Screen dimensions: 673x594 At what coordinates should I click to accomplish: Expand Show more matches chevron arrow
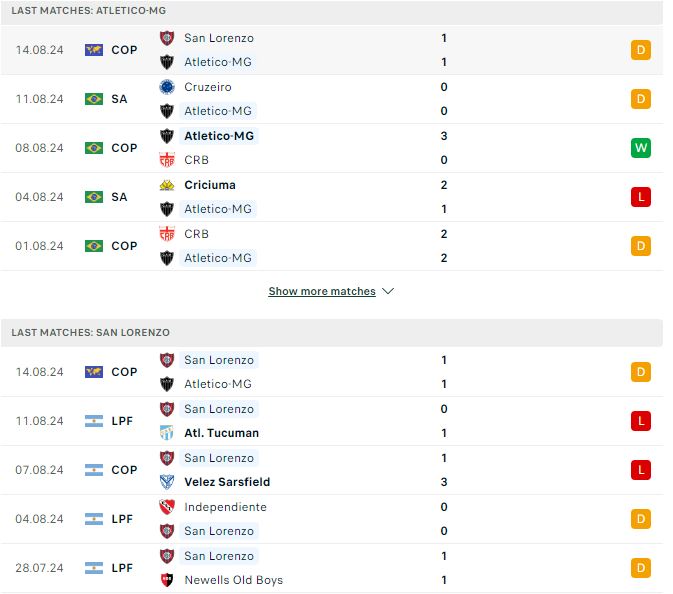click(x=388, y=291)
